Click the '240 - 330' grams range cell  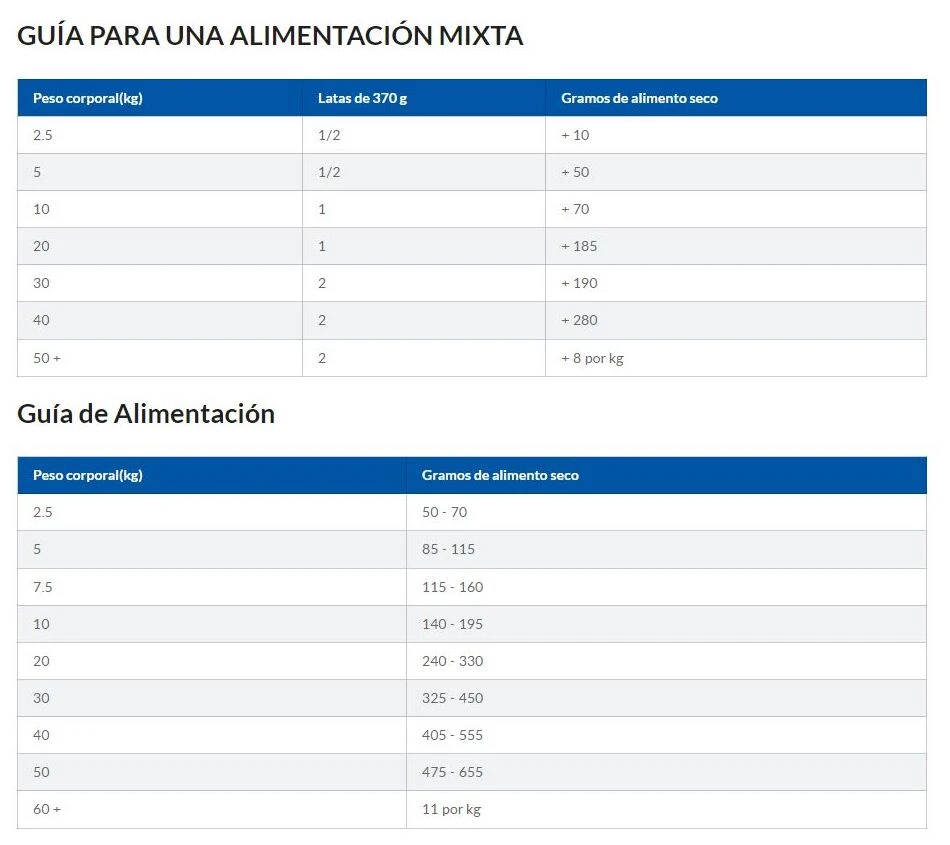pos(452,661)
